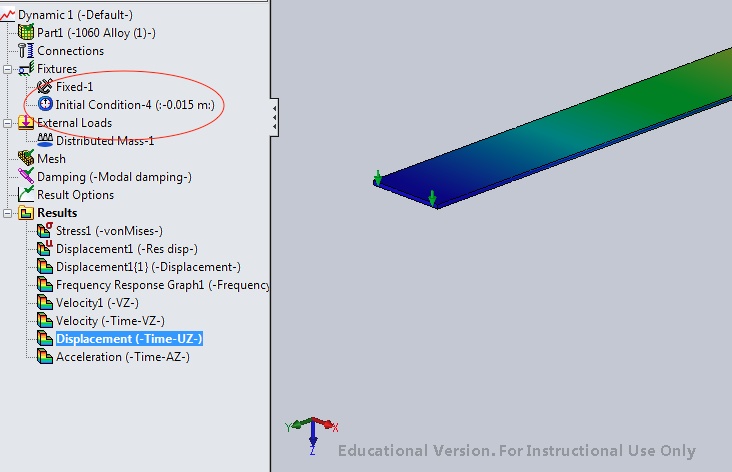Viewport: 732px width, 472px height.
Task: Select Damping (-Modal damping-)
Action: (x=114, y=177)
